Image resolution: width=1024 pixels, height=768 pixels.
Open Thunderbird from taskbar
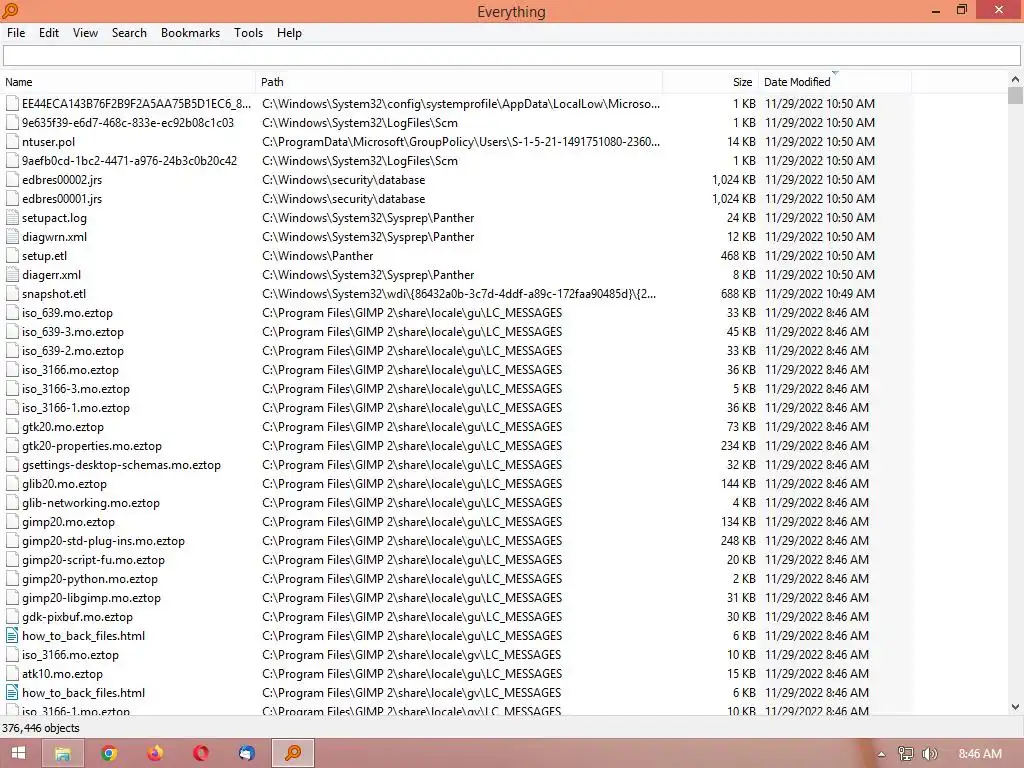[246, 753]
